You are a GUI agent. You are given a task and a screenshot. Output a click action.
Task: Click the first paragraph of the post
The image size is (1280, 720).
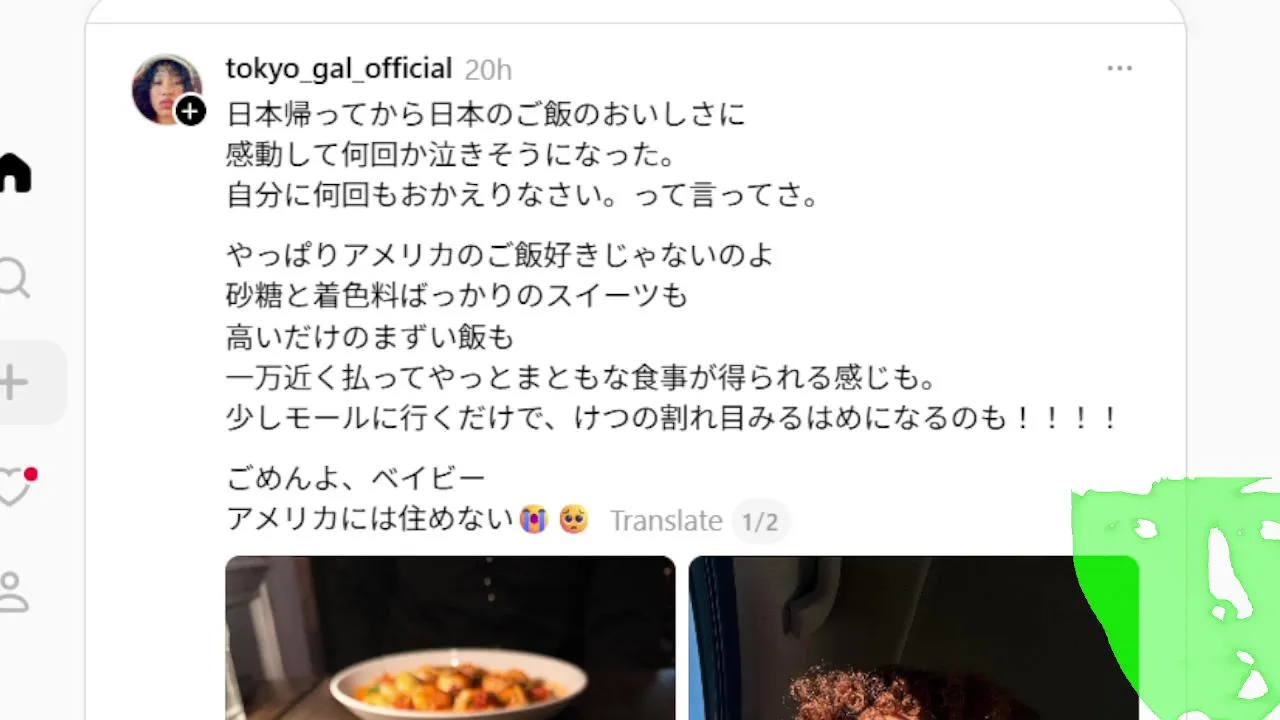click(x=522, y=155)
